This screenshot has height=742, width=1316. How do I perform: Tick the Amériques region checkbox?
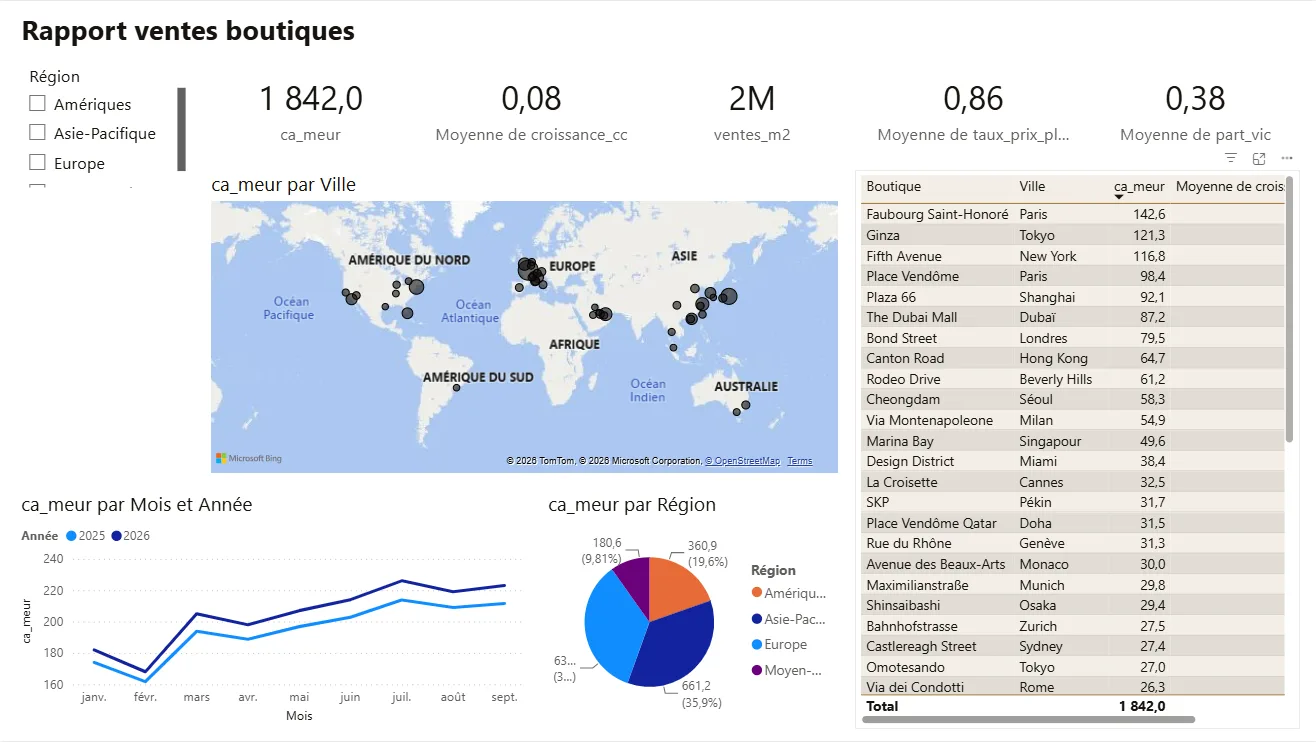coord(38,103)
